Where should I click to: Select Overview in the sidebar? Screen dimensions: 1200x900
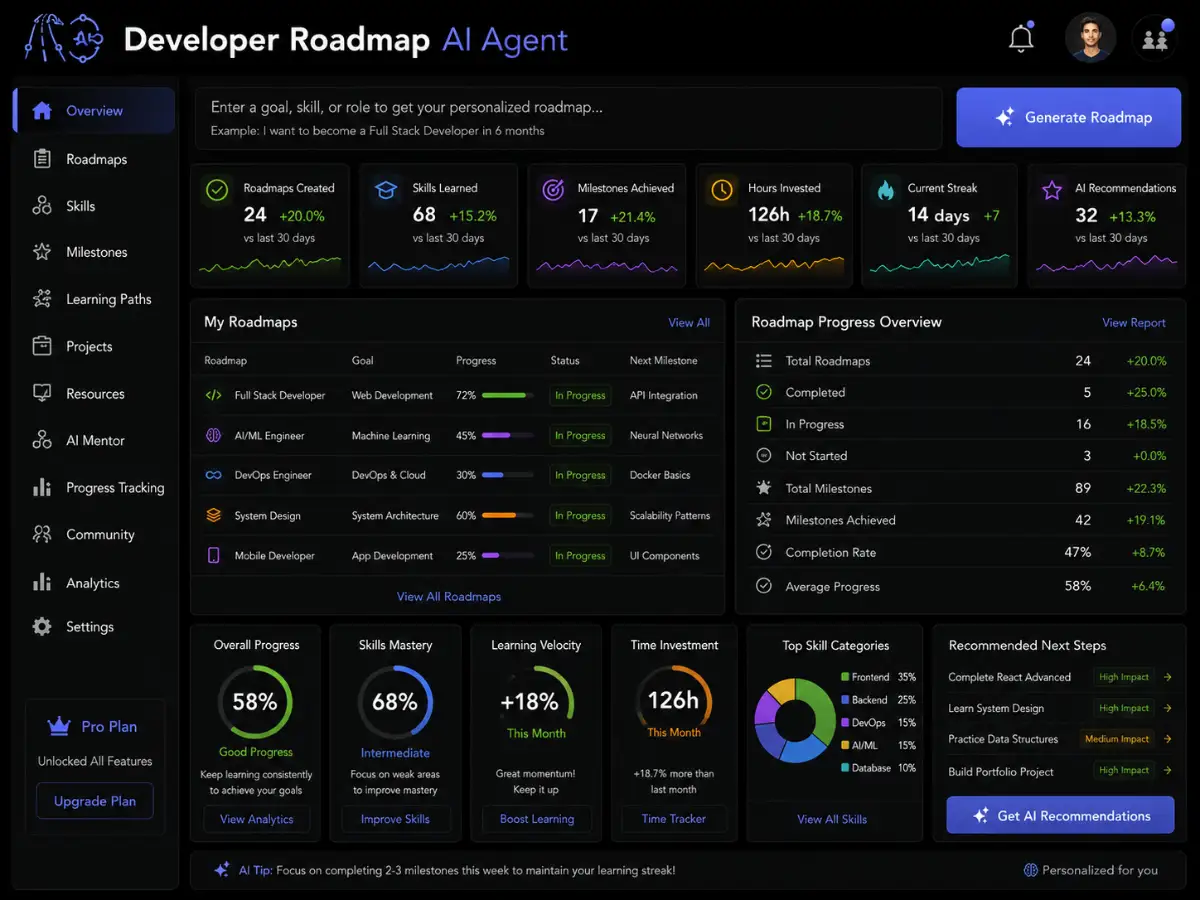pos(94,111)
